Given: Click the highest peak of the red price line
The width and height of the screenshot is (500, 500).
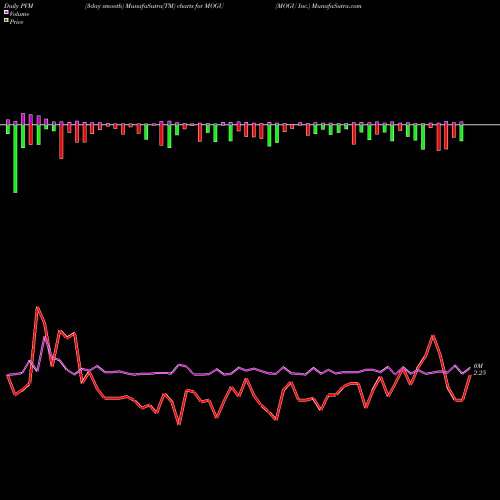Looking at the screenshot, I should (38, 307).
